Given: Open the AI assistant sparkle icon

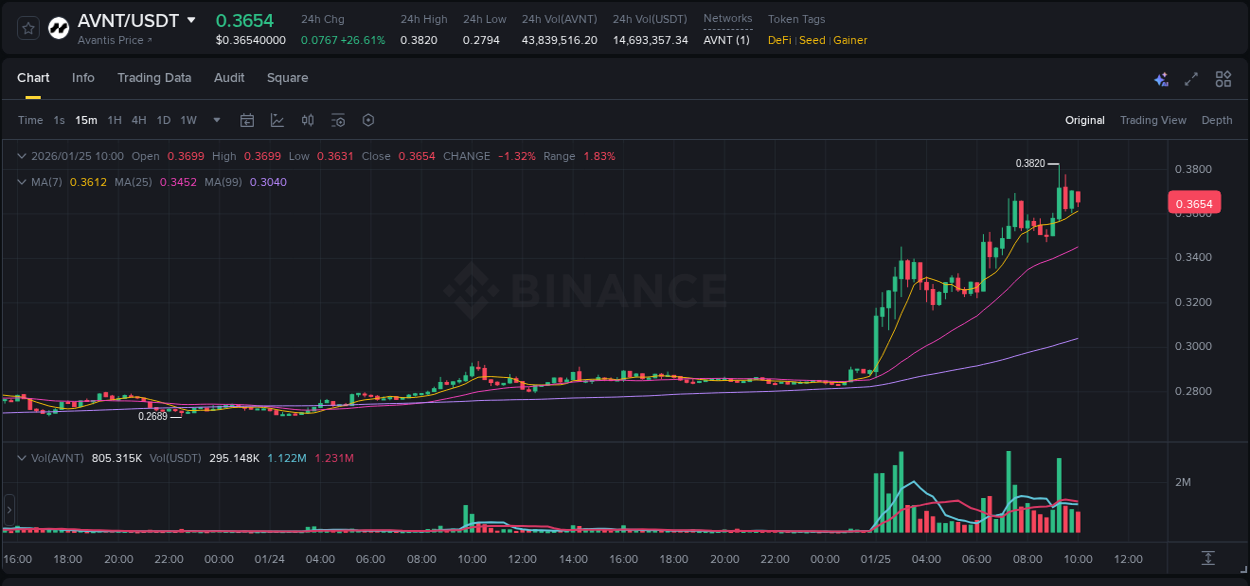Looking at the screenshot, I should tap(1160, 78).
